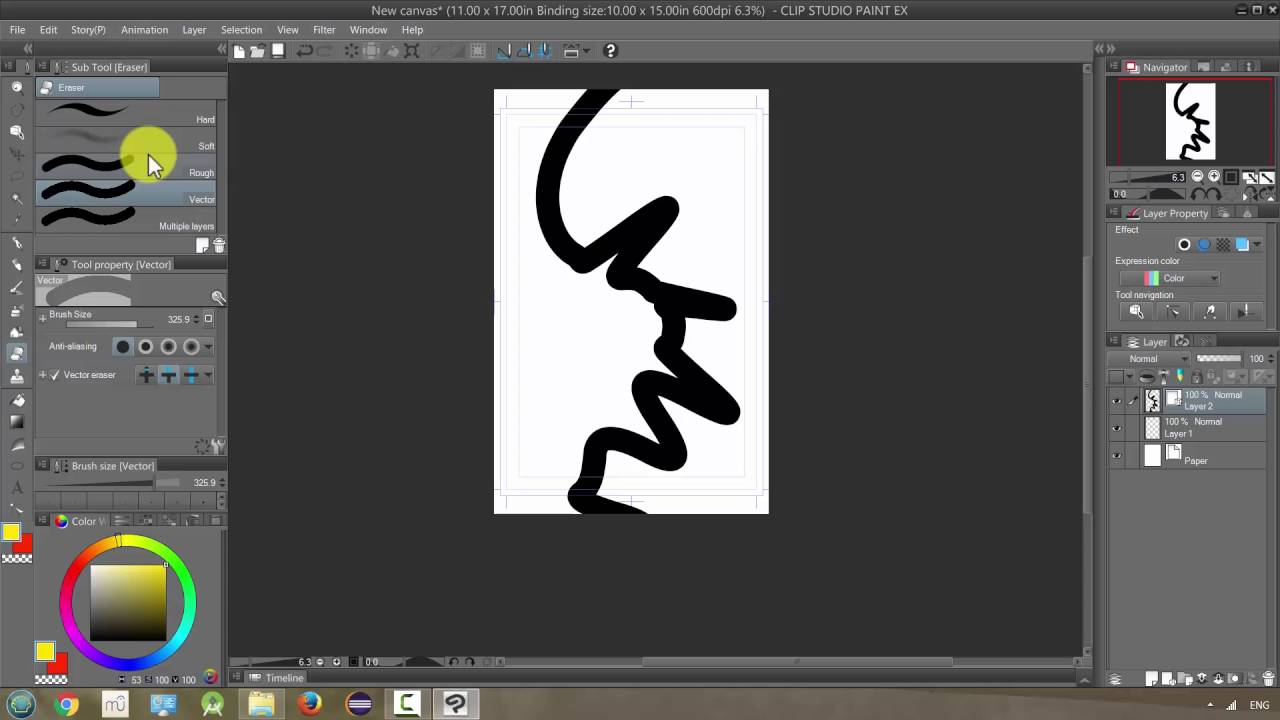This screenshot has width=1280, height=720.
Task: Uncheck the Vector eraser checkbox
Action: [55, 374]
